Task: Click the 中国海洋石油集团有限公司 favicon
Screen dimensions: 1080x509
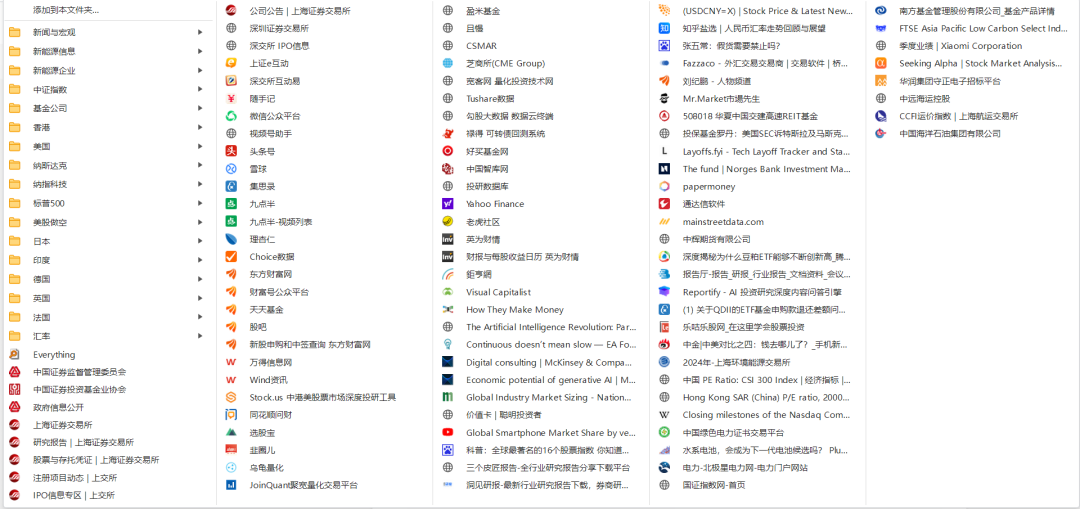Action: tap(881, 134)
